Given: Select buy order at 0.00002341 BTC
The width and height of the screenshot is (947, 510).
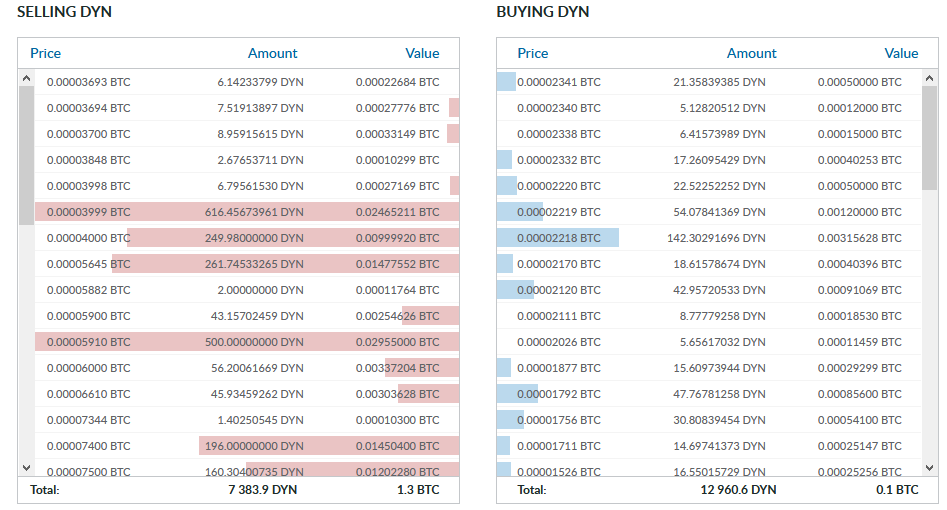Looking at the screenshot, I should click(709, 82).
